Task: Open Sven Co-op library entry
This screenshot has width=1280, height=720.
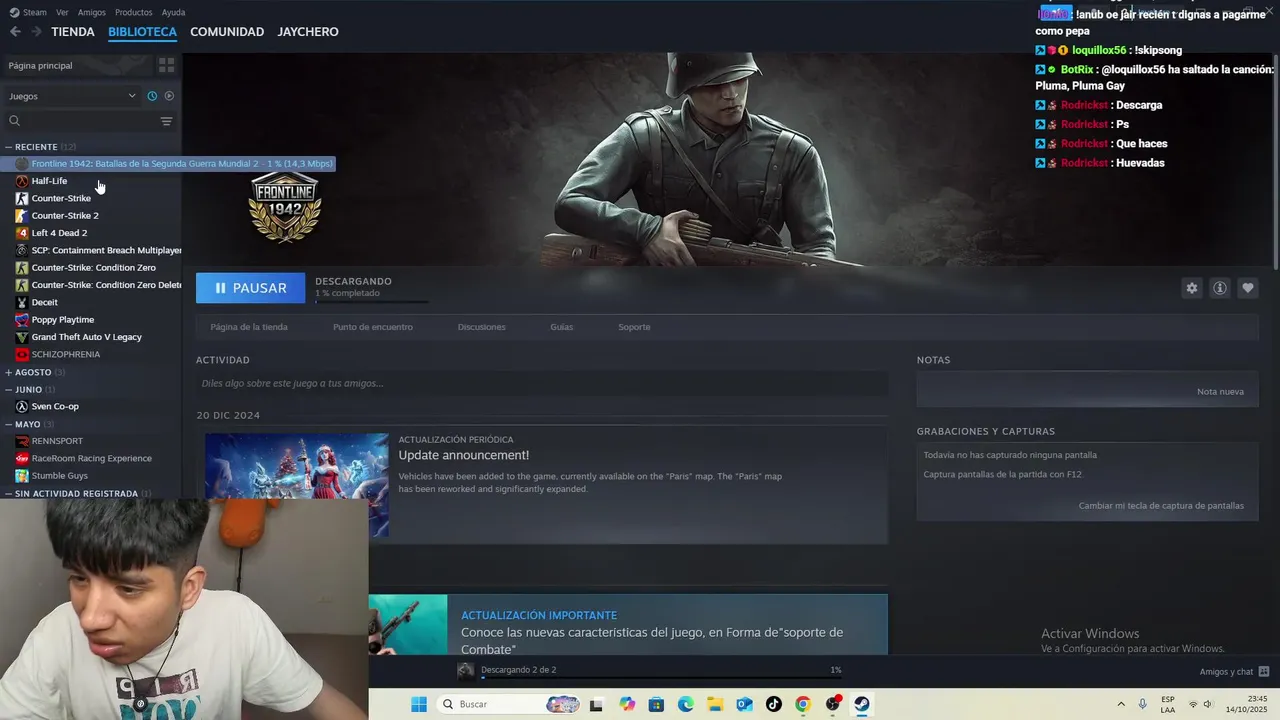Action: coord(54,407)
